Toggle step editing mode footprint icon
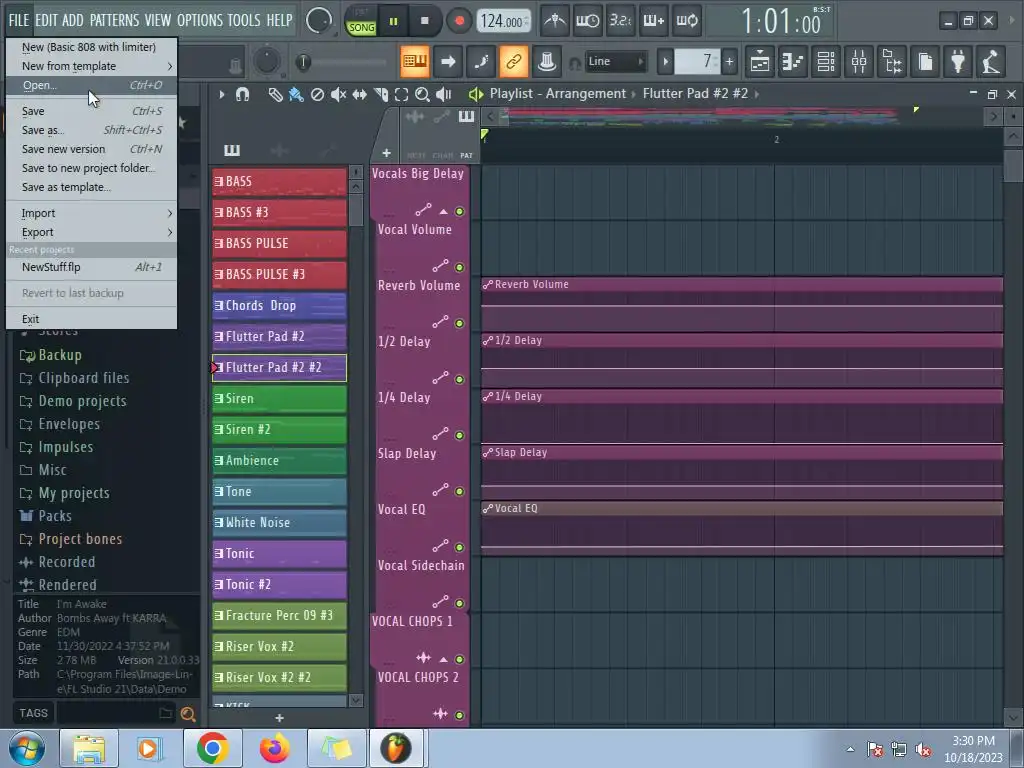 pos(481,62)
